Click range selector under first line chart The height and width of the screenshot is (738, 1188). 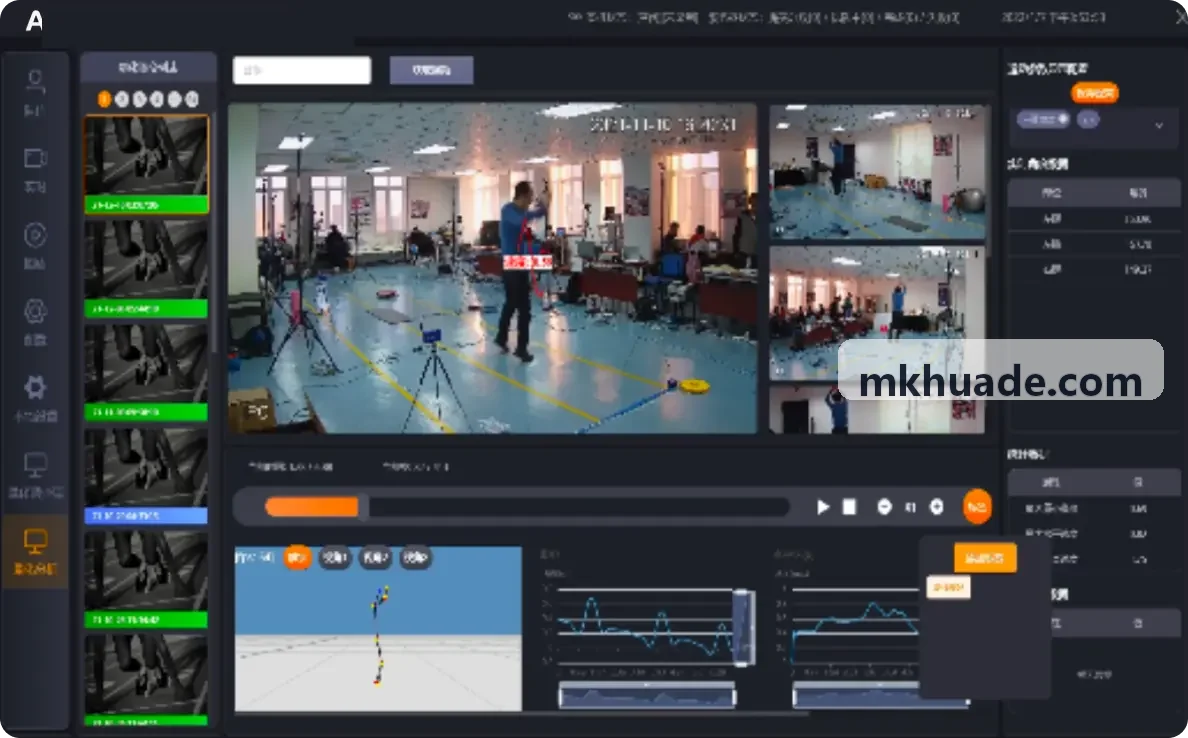tap(647, 695)
